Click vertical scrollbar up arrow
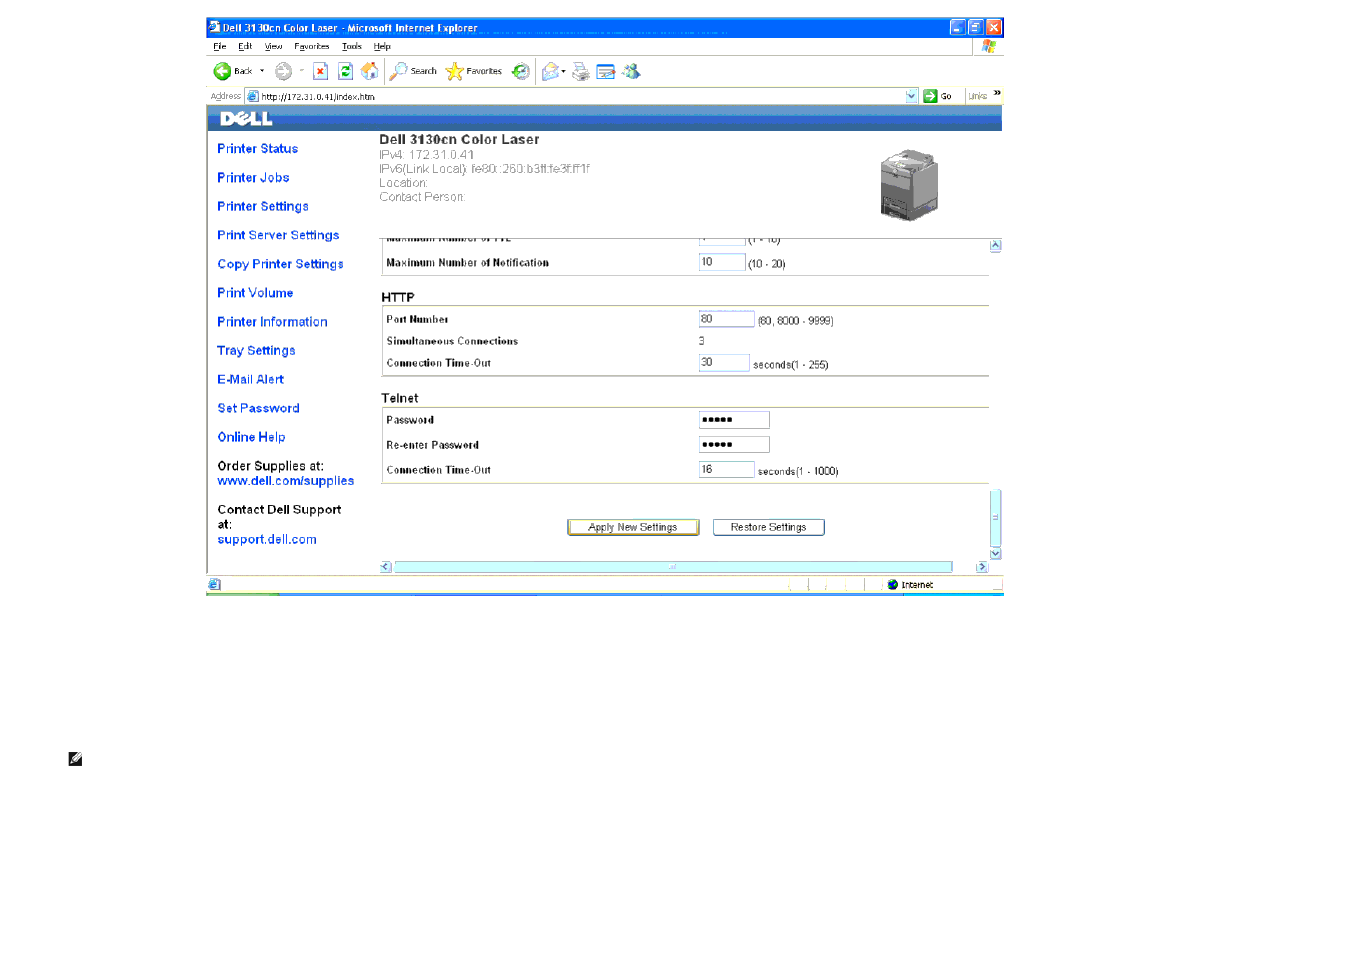 [x=995, y=246]
